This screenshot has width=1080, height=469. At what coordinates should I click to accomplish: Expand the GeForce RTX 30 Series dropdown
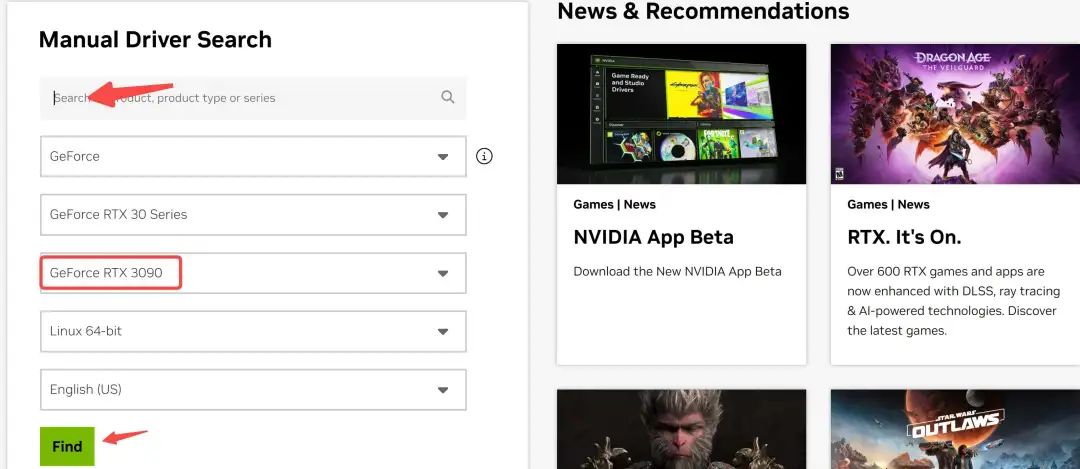pos(253,214)
